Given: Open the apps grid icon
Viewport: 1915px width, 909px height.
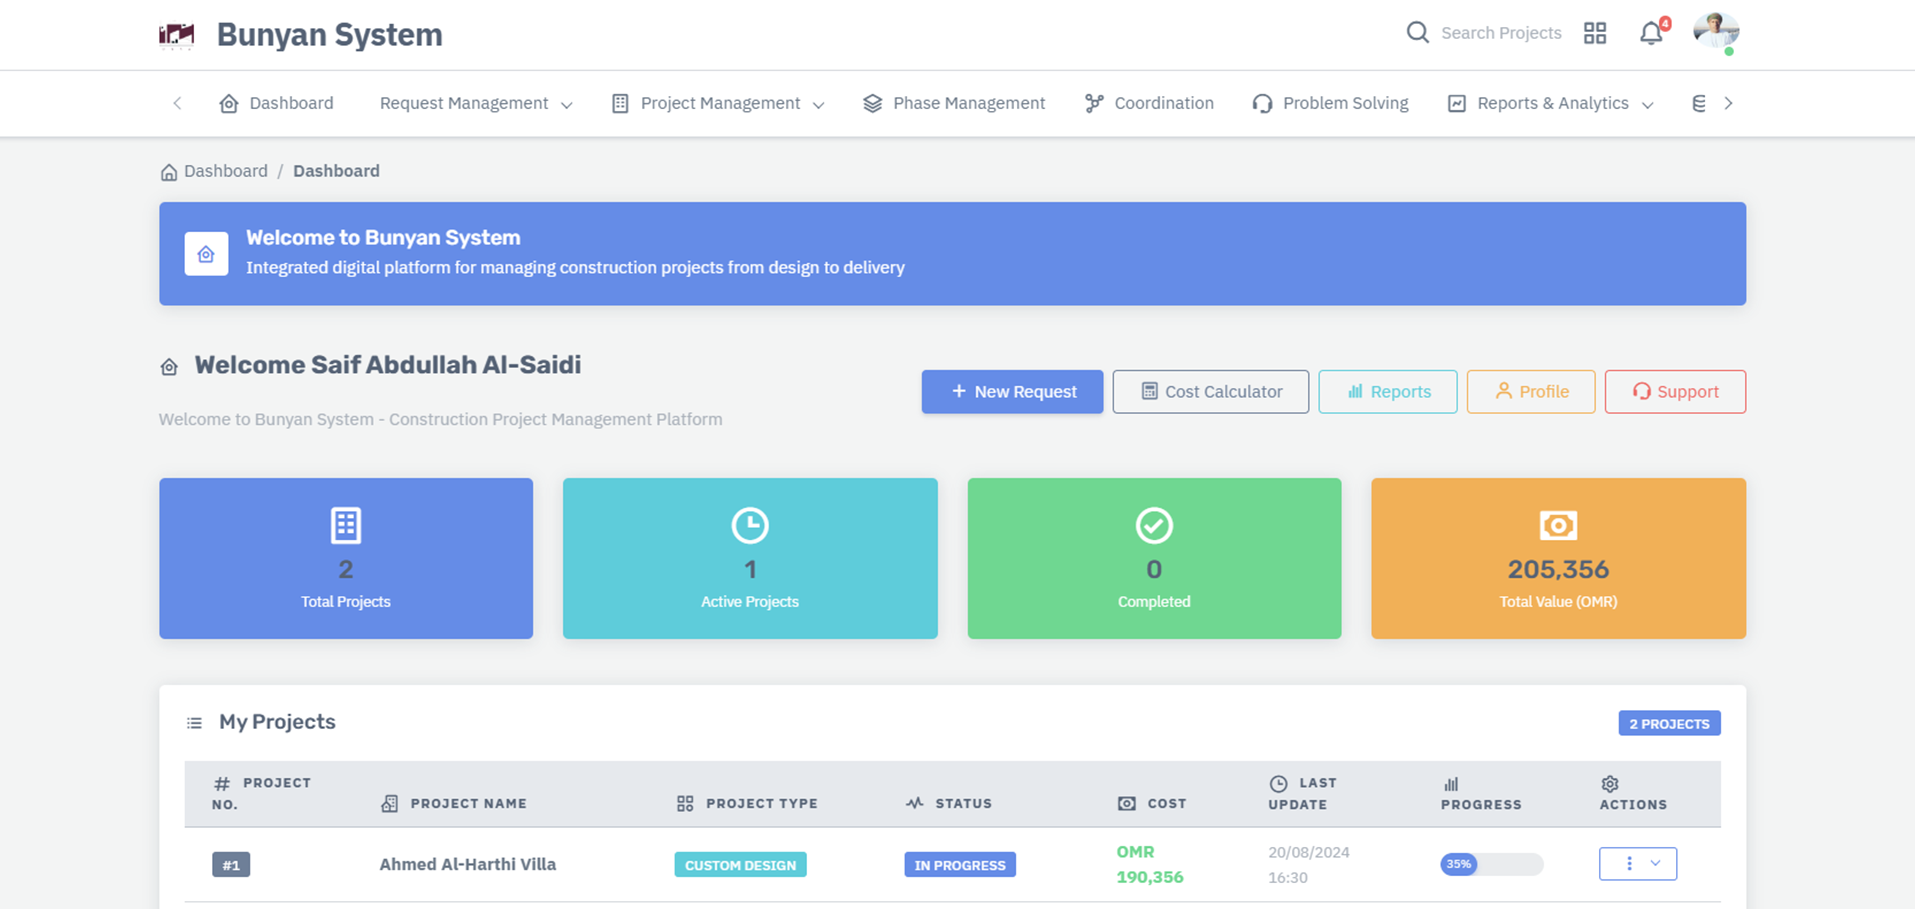Looking at the screenshot, I should point(1595,33).
